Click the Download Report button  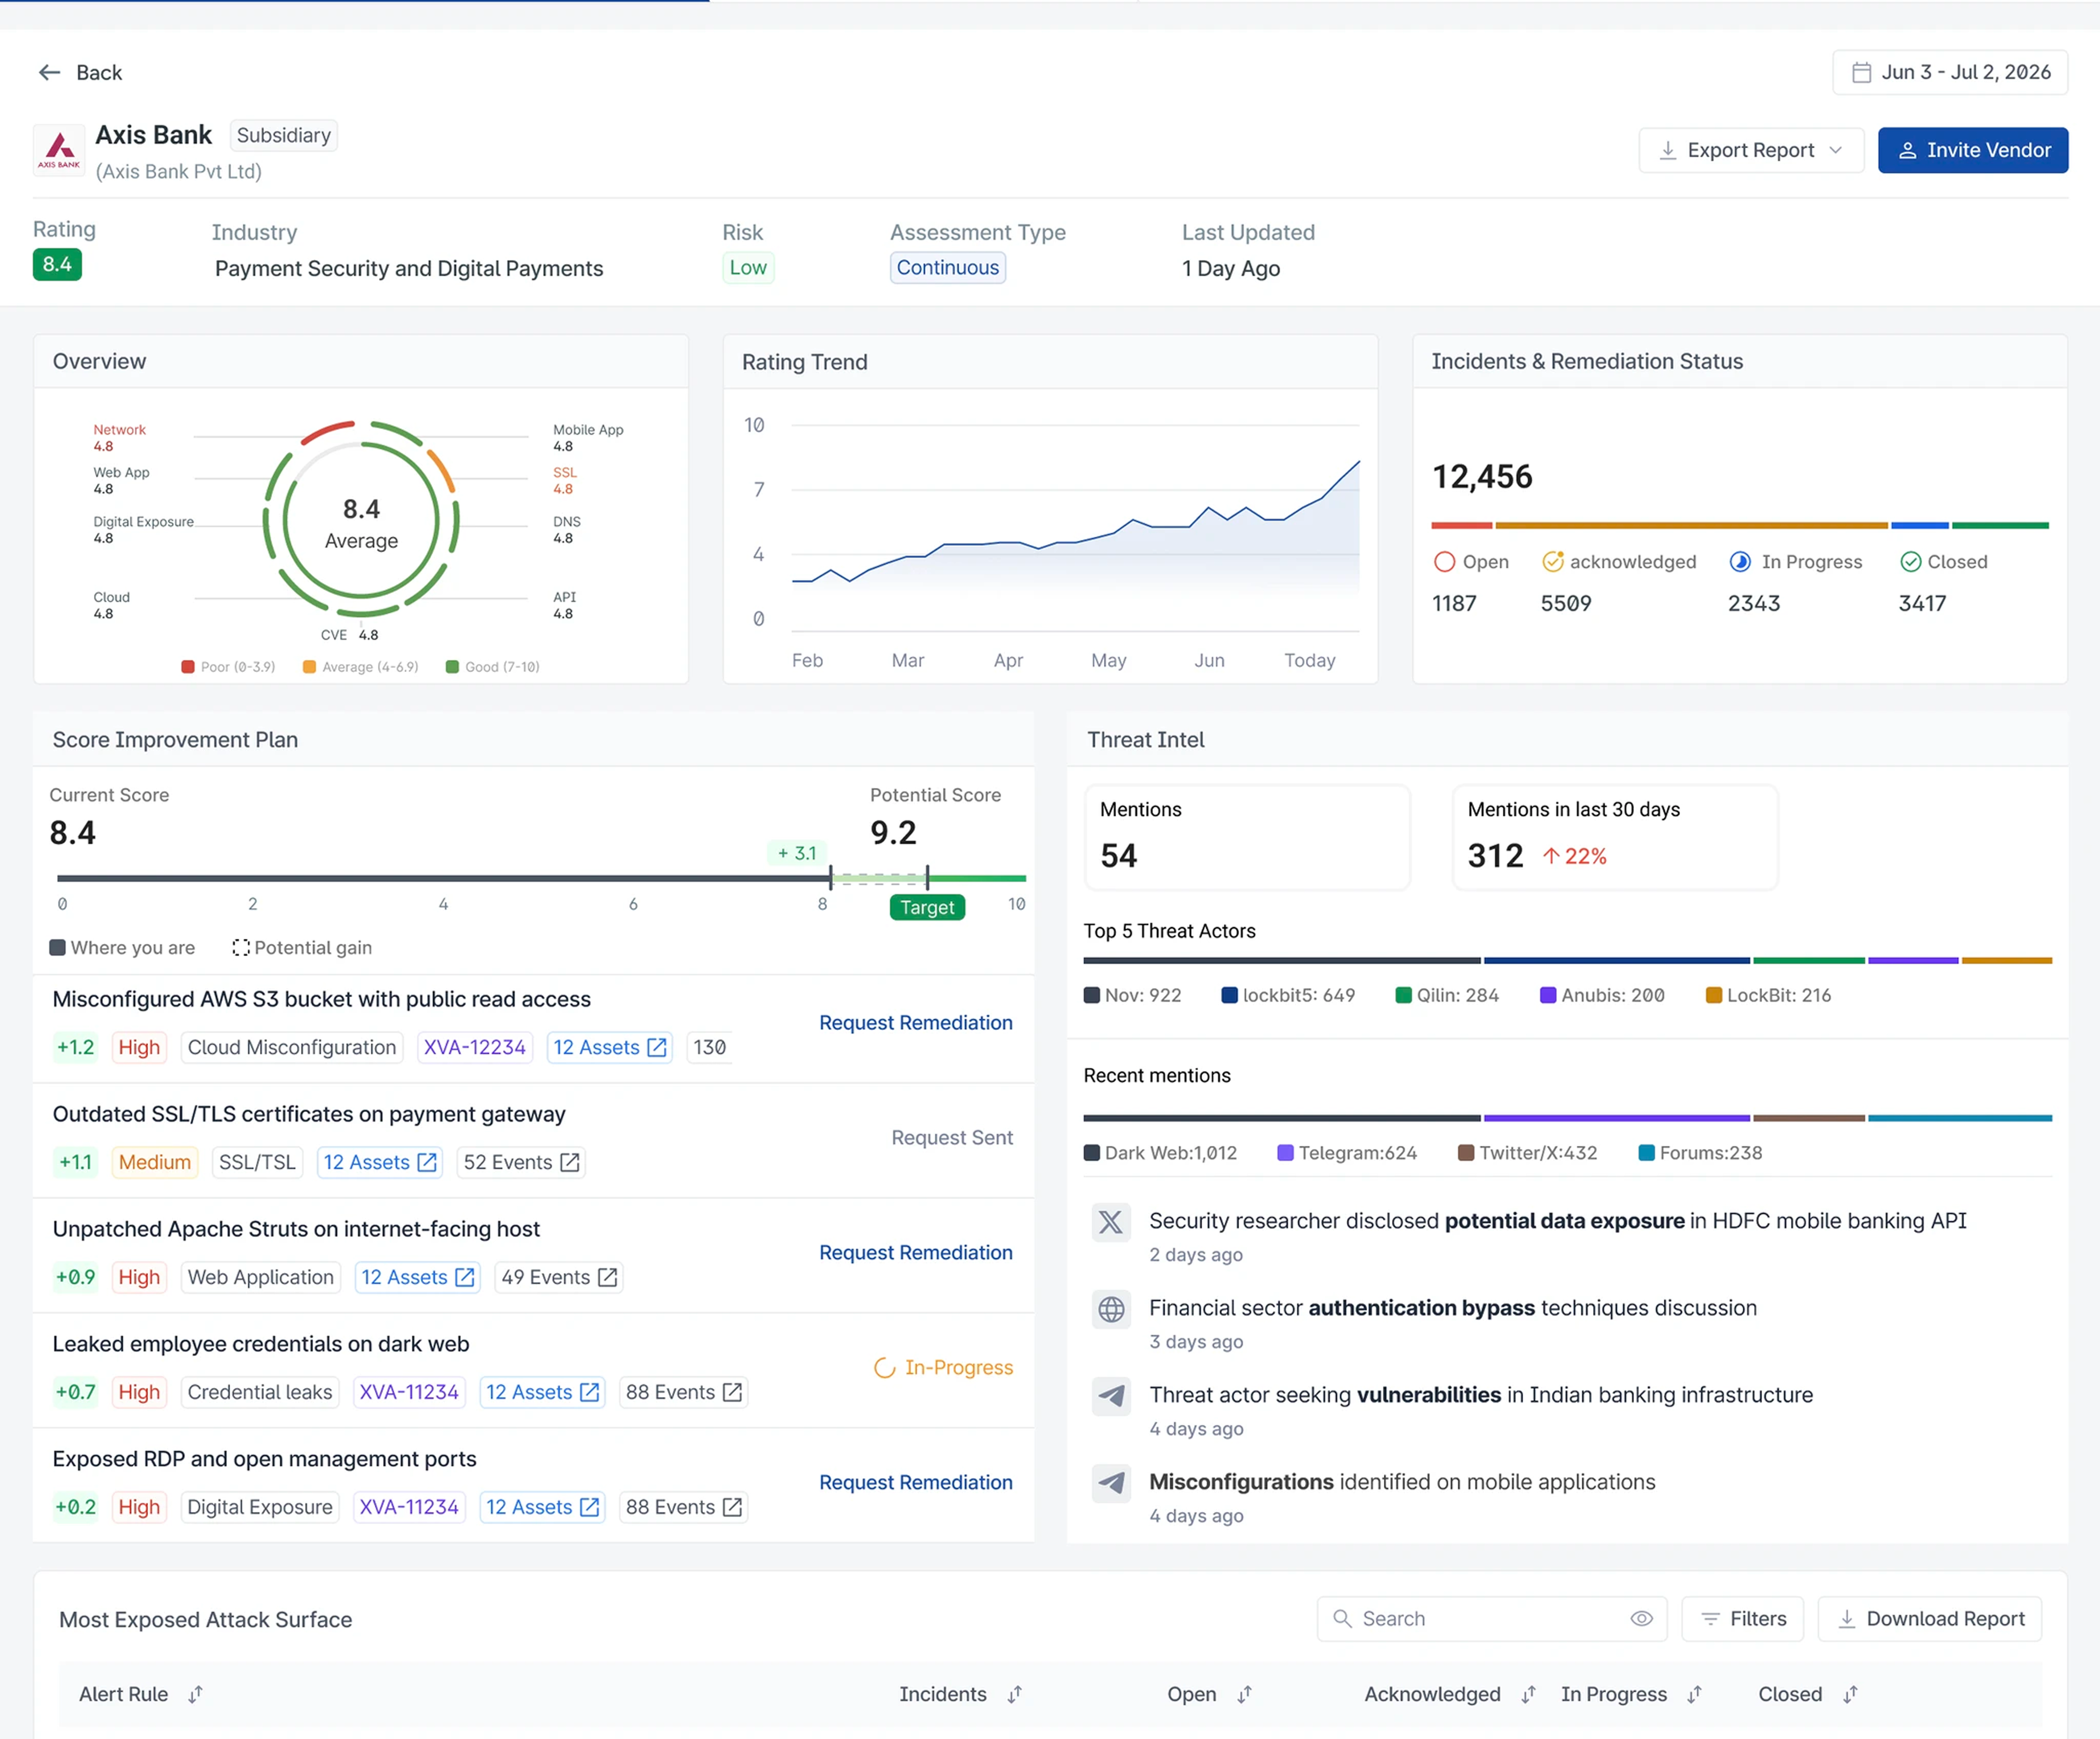pyautogui.click(x=1929, y=1618)
